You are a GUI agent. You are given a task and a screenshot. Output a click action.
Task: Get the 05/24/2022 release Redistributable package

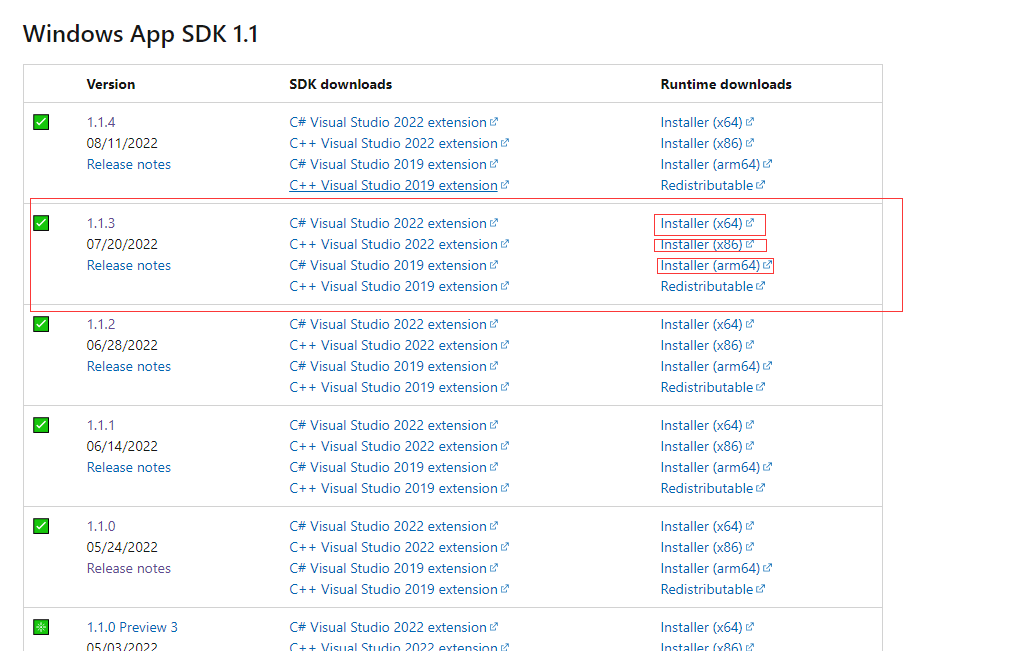click(713, 589)
